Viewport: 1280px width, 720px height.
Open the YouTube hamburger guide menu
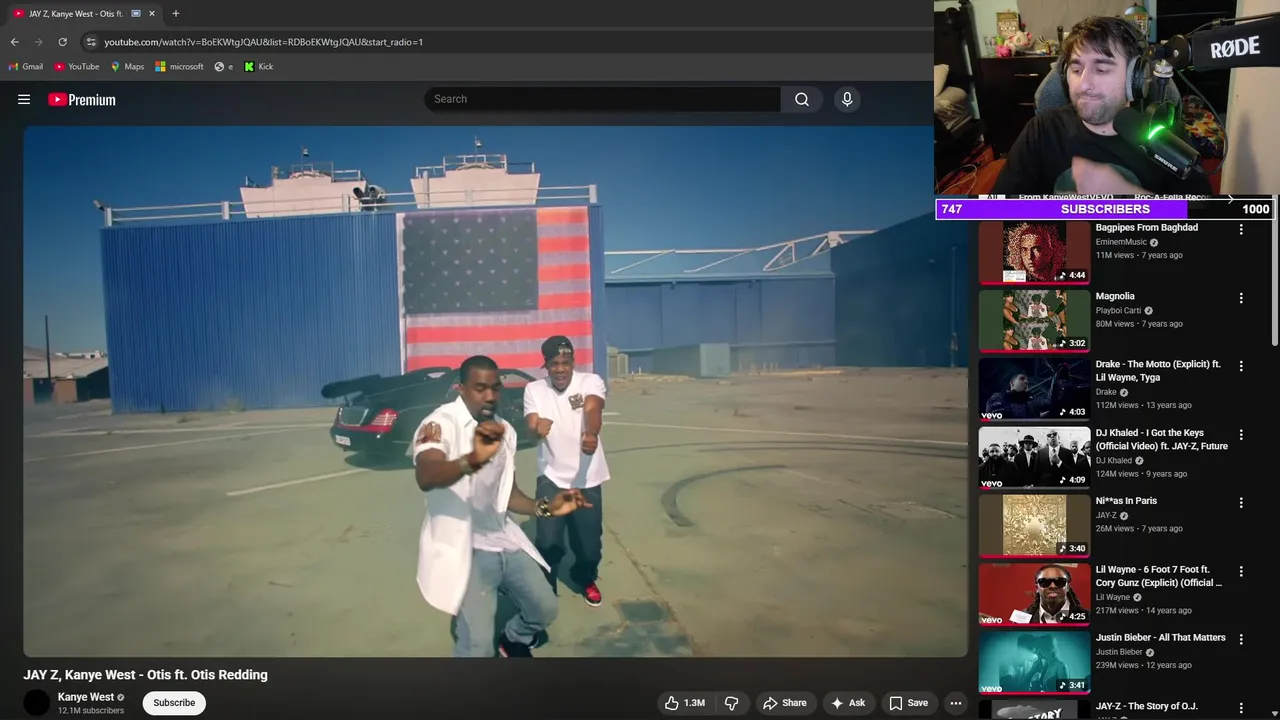(x=24, y=99)
